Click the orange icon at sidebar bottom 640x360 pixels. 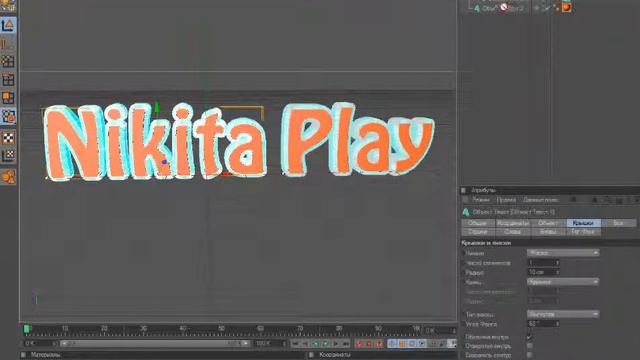[x=8, y=177]
